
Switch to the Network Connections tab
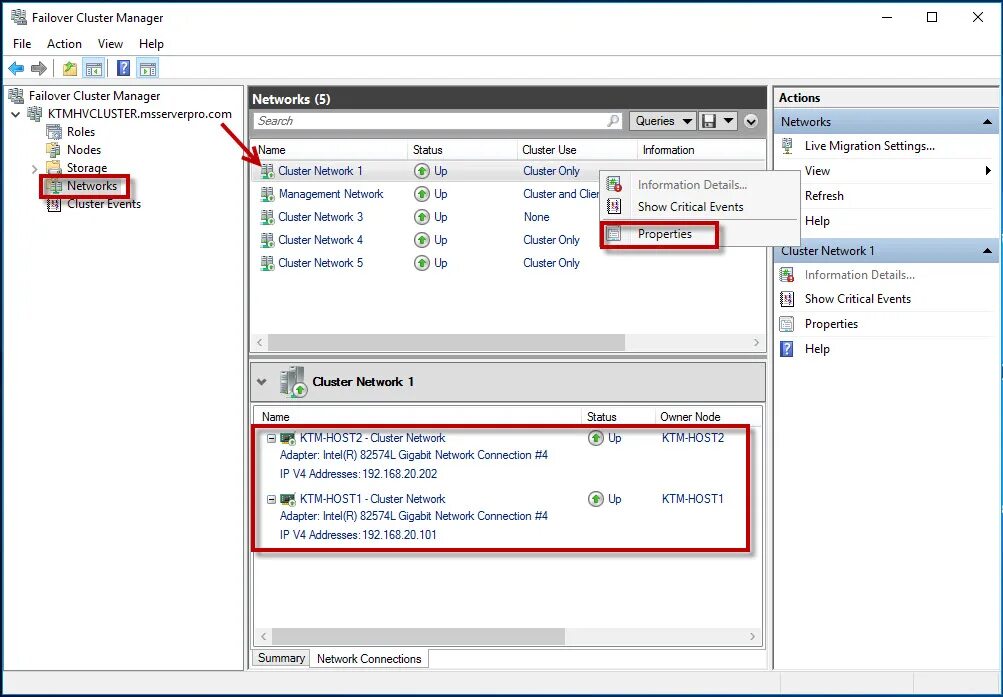[x=369, y=659]
